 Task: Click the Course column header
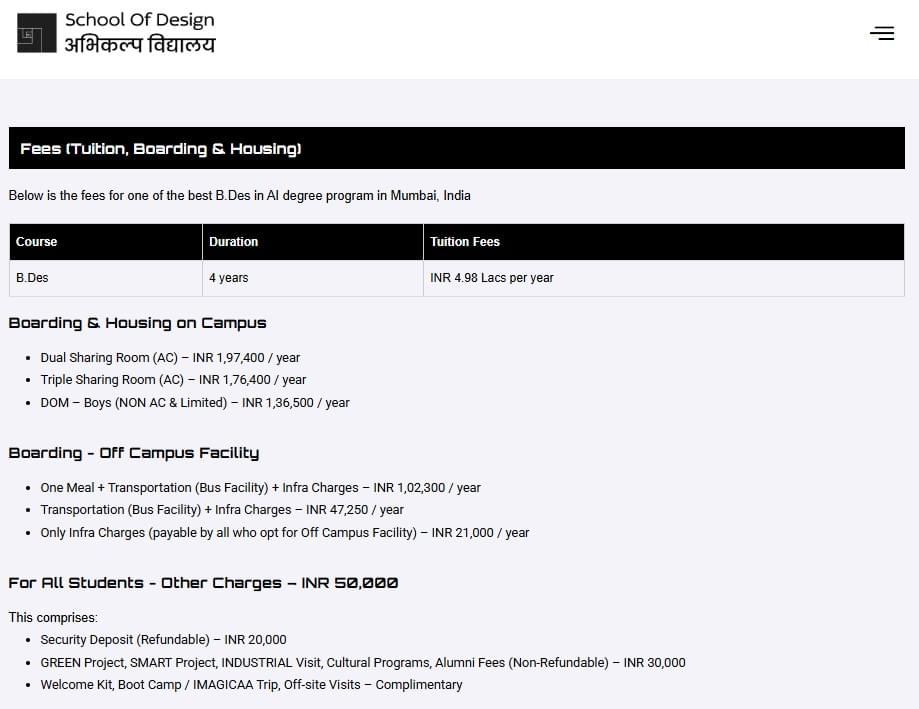36,241
